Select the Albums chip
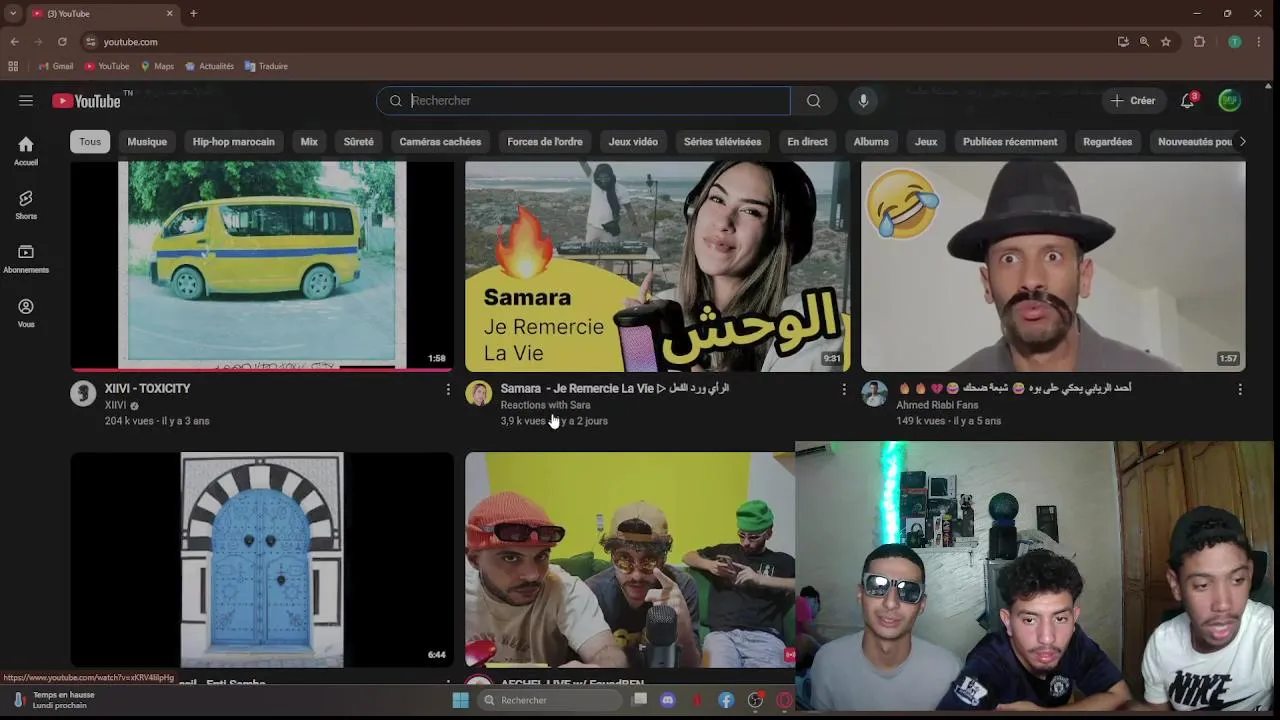1280x720 pixels. [871, 141]
